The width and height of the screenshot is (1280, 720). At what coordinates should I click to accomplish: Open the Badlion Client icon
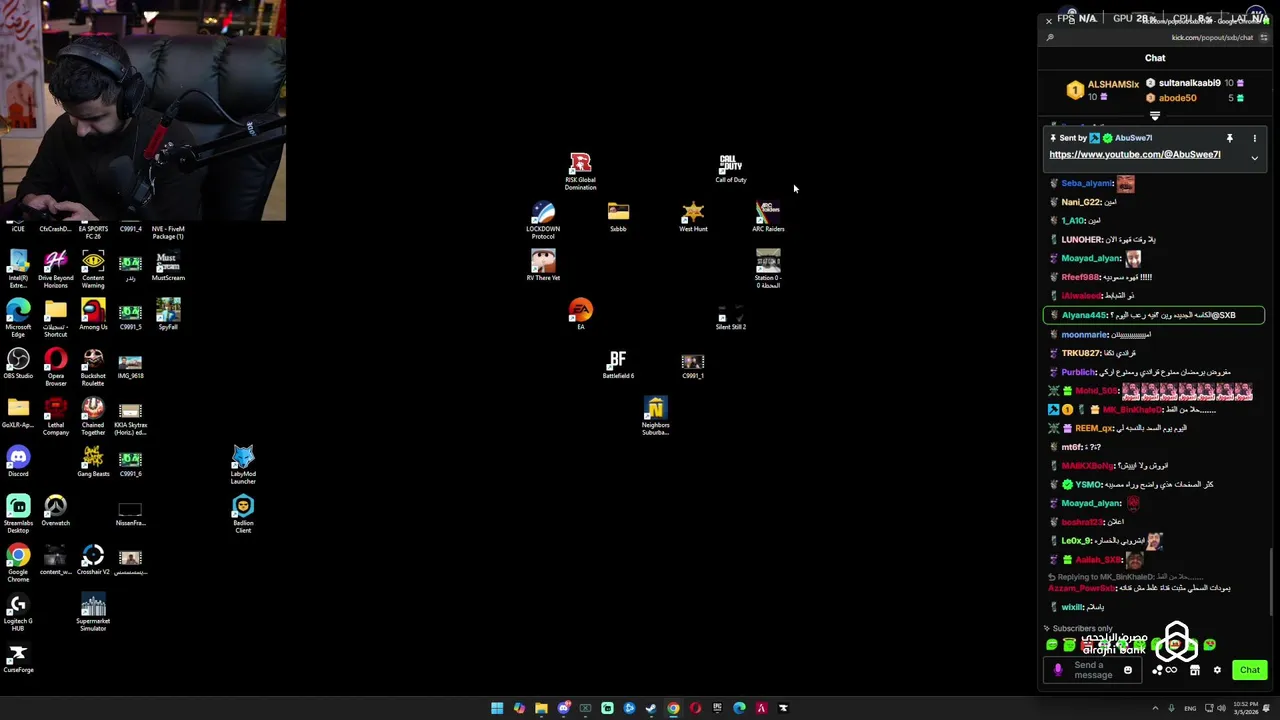pyautogui.click(x=243, y=514)
